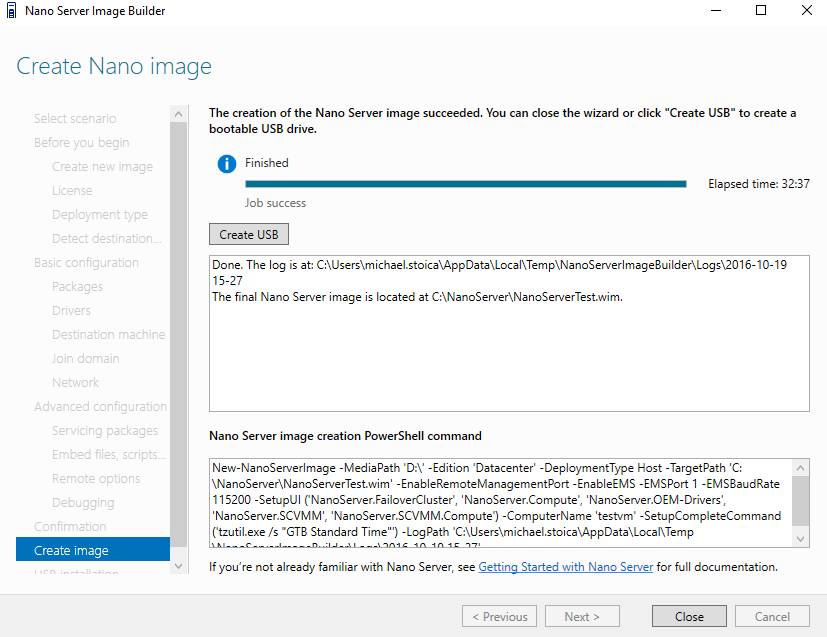Image resolution: width=827 pixels, height=637 pixels.
Task: Click the 'Done. The log is at' line
Action: pos(499,273)
